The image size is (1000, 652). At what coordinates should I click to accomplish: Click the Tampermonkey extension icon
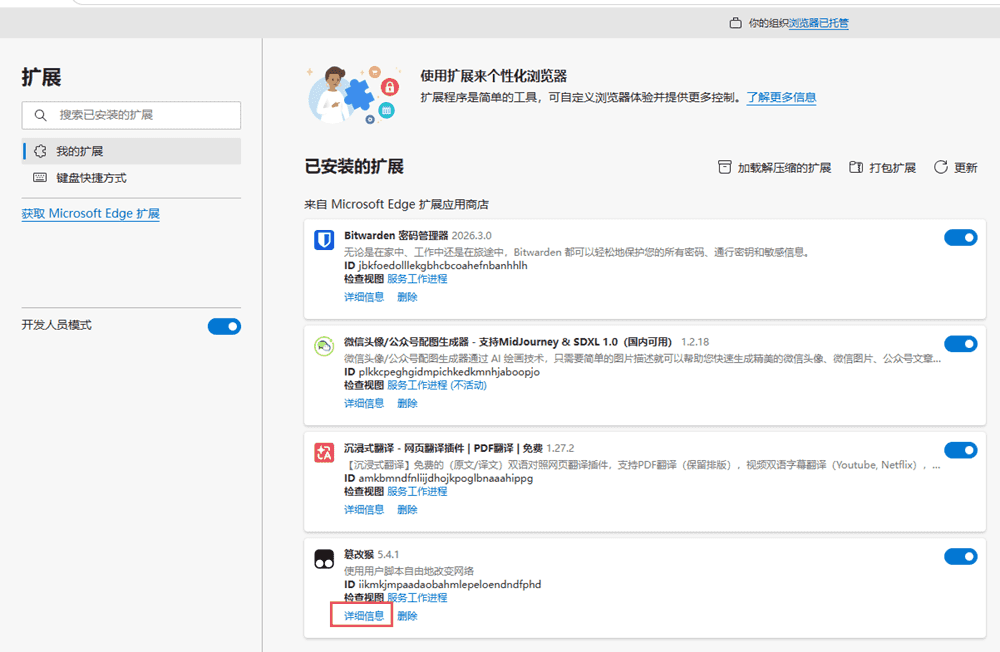(324, 559)
